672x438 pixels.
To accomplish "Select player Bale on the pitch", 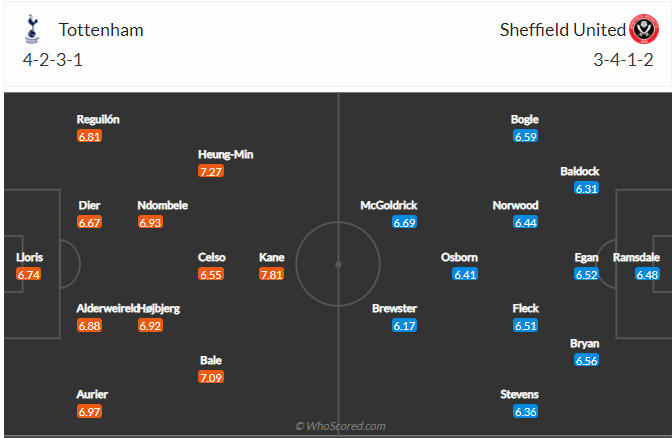I will point(210,360).
